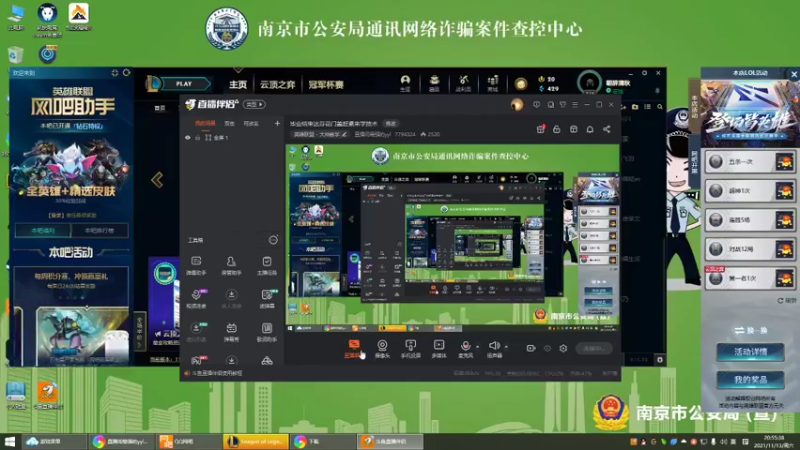
Task: Toggle visibility eye of the 全屏 1 source
Action: [x=188, y=138]
